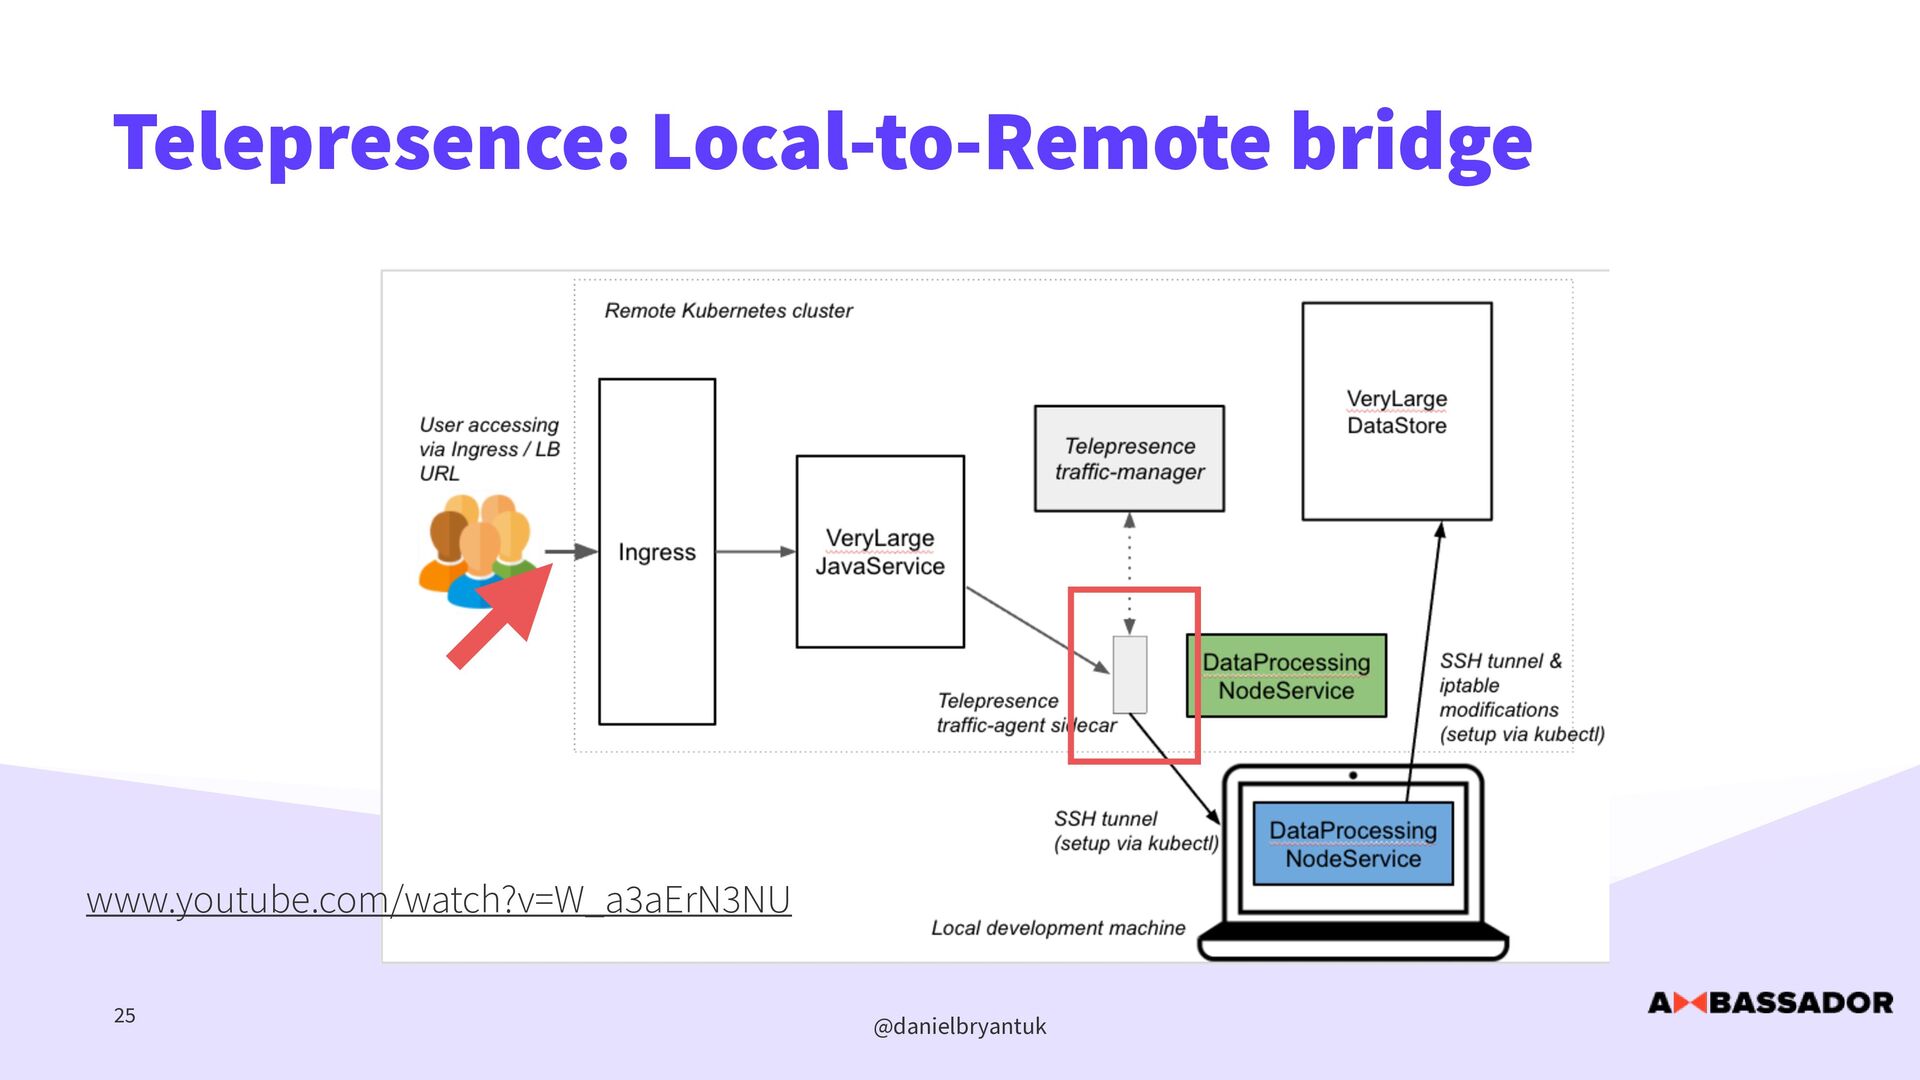Click the 'User accessing via Ingress' label
1920x1080 pixels.
(x=489, y=449)
